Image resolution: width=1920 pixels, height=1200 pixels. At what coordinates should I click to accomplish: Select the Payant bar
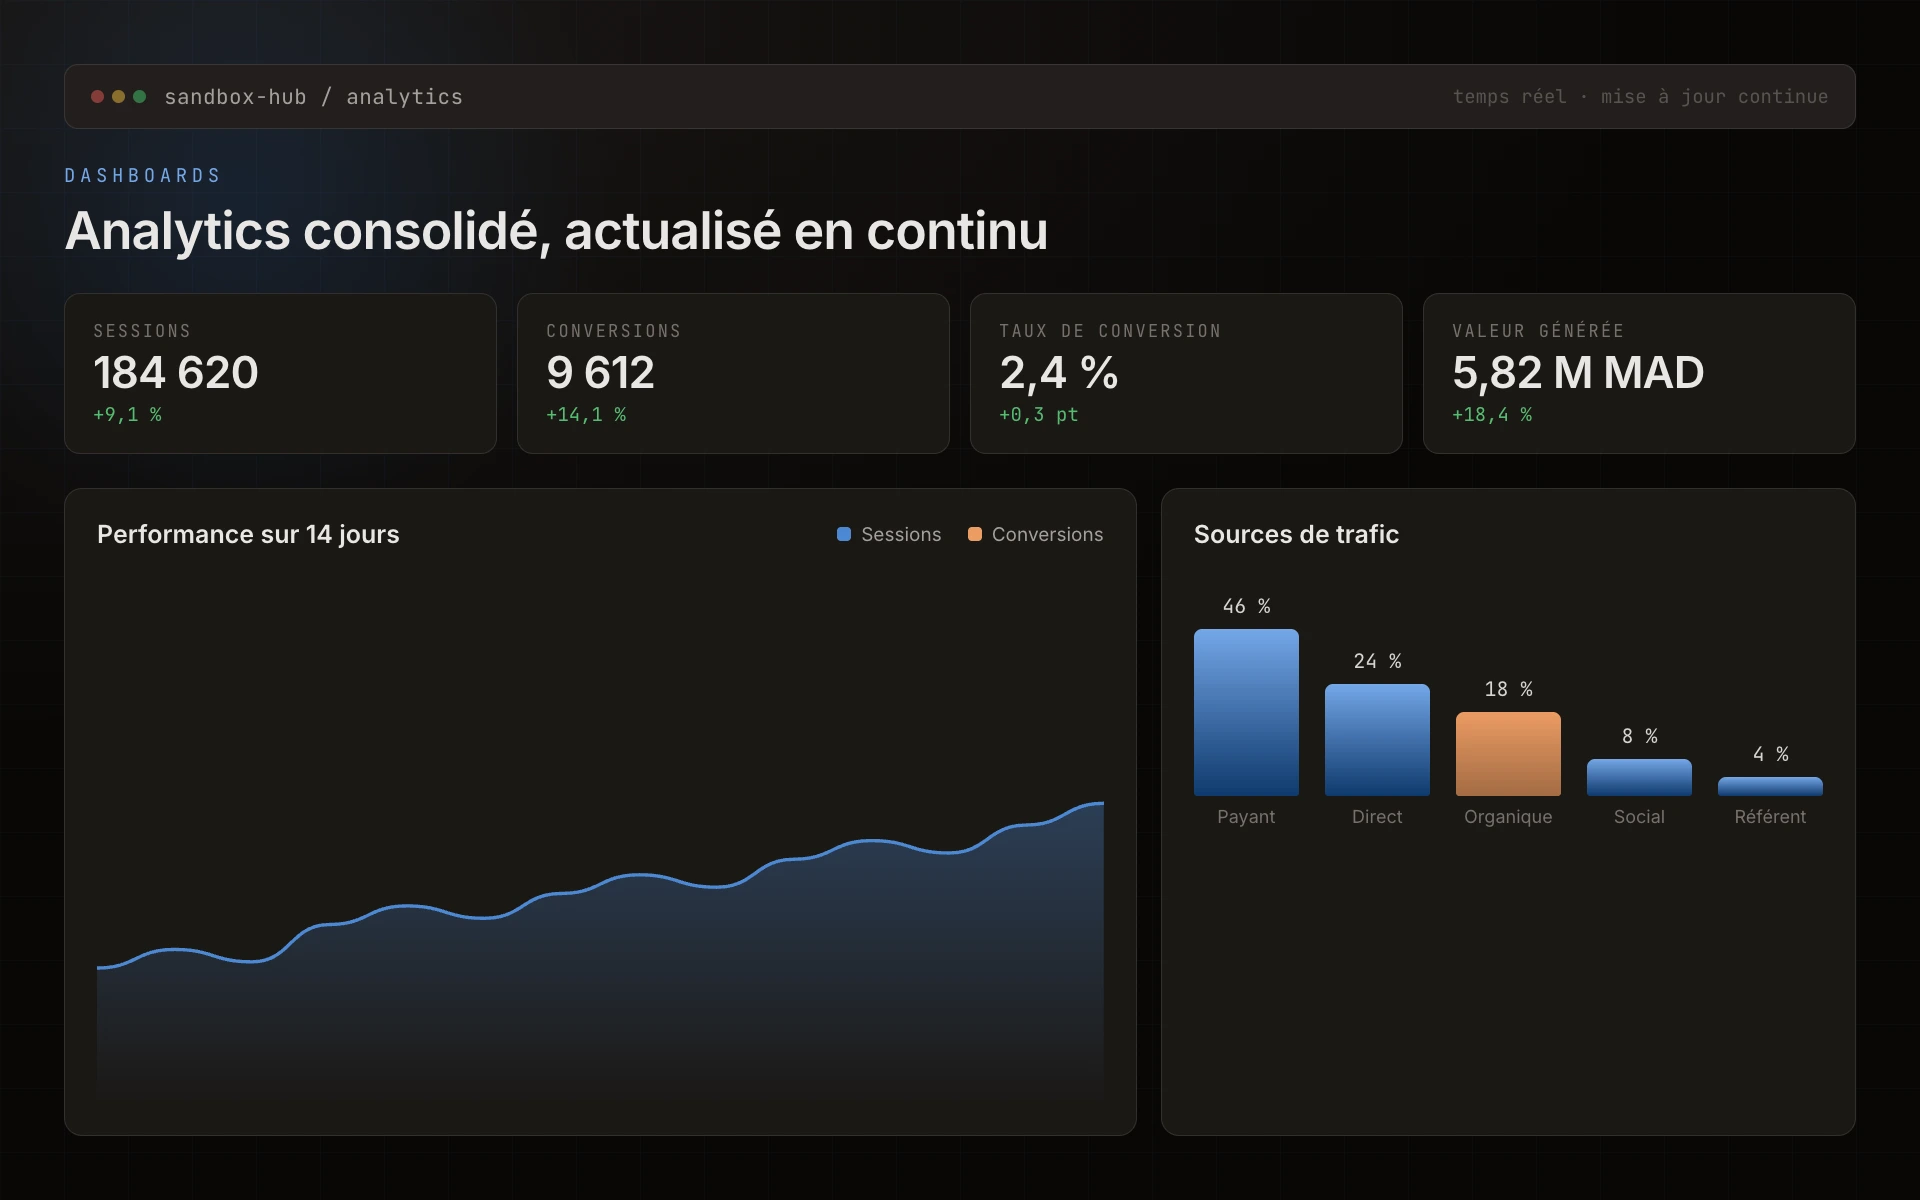(1246, 712)
